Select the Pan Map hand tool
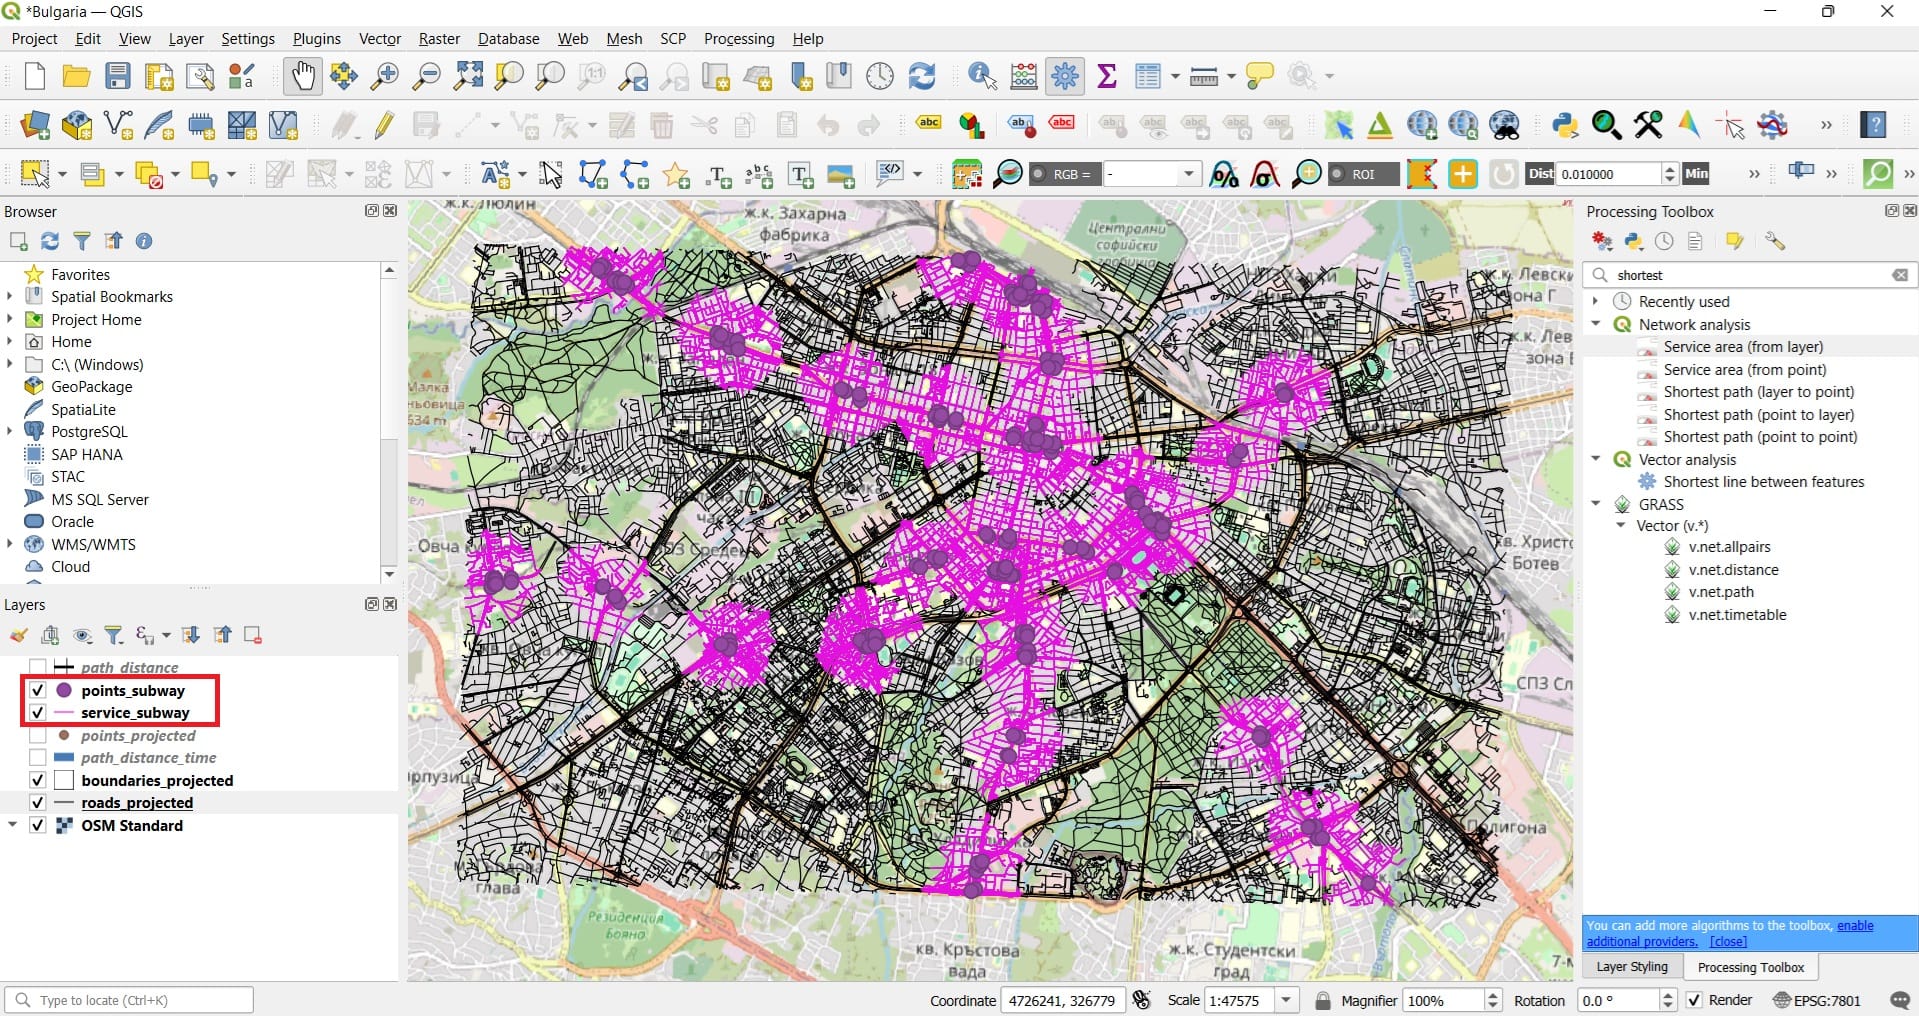 (x=302, y=76)
